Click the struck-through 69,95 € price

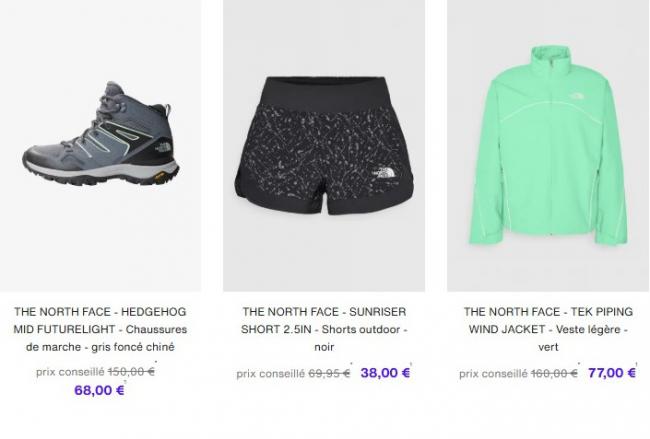point(329,374)
